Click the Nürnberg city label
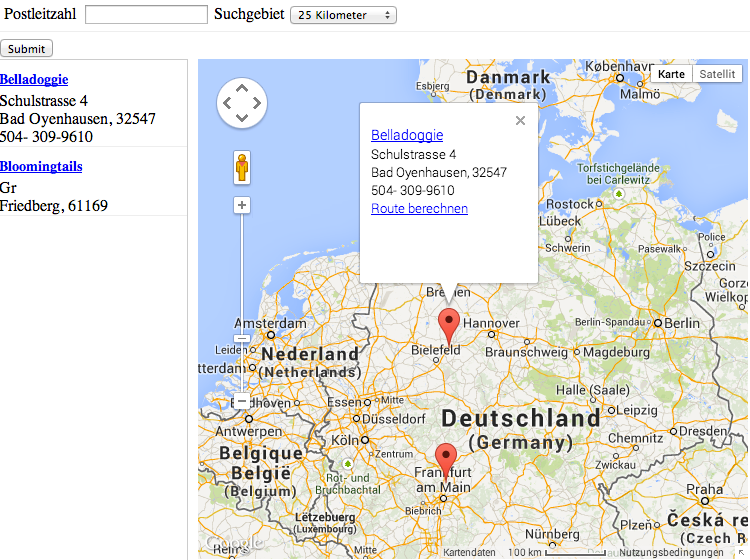The height and width of the screenshot is (560, 750). 552,534
